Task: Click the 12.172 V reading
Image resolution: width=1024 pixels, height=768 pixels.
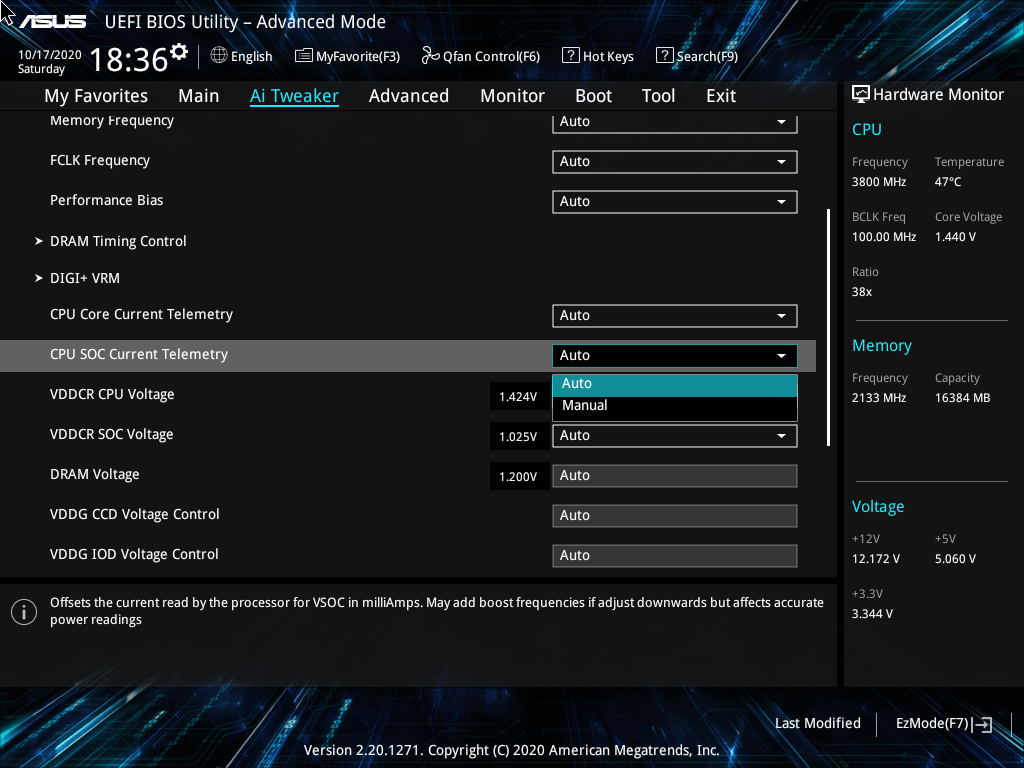Action: (876, 559)
